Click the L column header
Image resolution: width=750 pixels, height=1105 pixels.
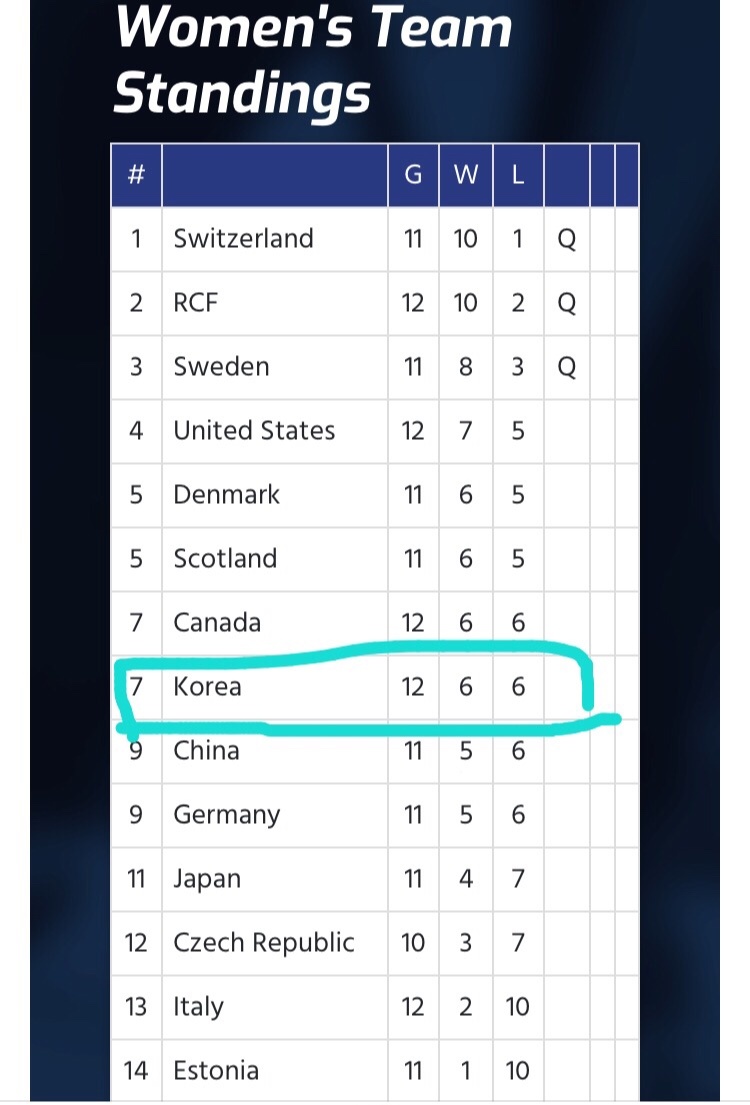pos(517,175)
